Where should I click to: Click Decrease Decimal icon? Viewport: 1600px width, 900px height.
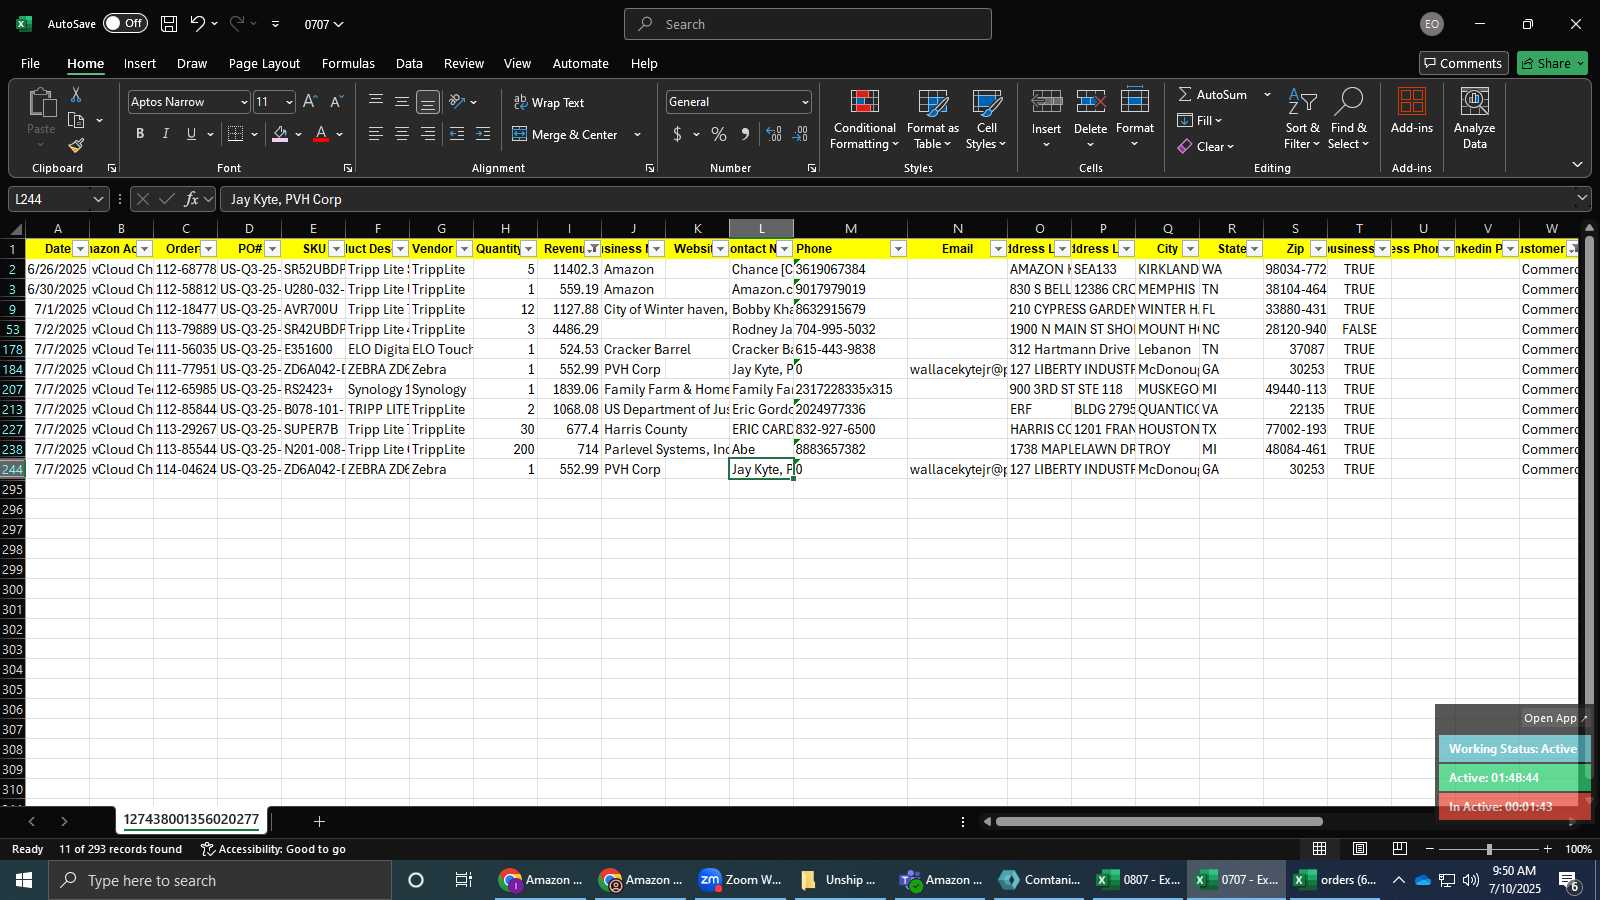click(x=800, y=134)
